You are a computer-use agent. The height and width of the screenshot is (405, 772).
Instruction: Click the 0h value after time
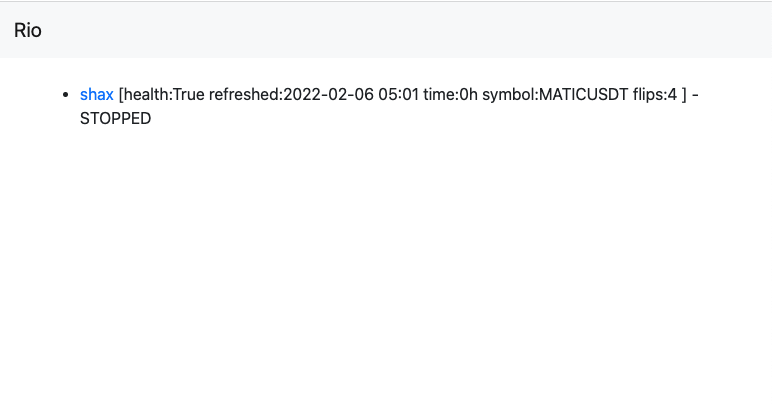[468, 94]
